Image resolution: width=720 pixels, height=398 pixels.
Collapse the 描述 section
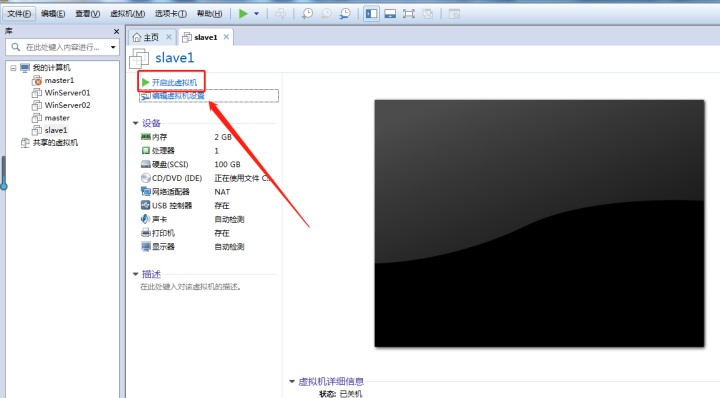(135, 274)
